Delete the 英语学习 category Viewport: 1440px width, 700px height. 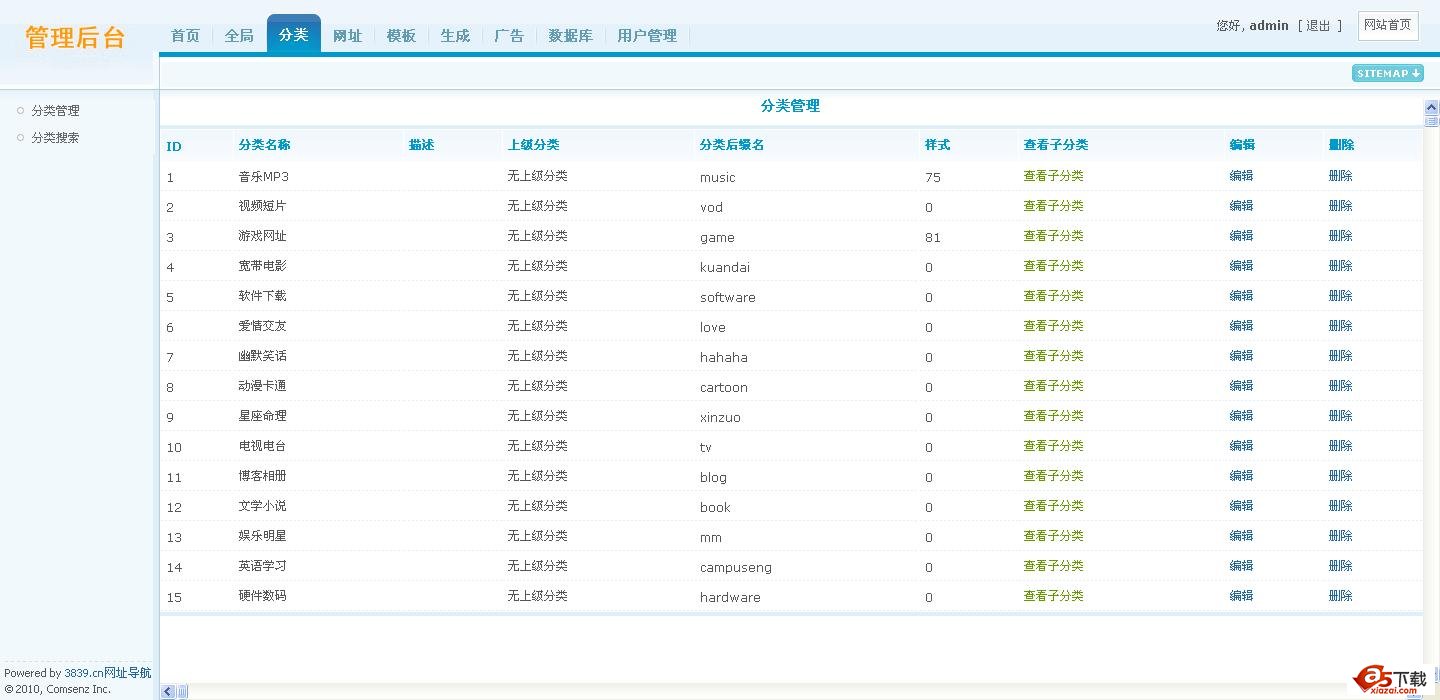point(1340,566)
